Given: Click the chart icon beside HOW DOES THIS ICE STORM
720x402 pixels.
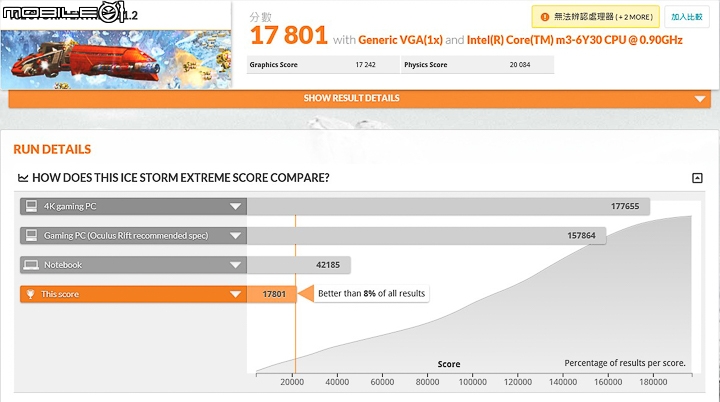Looking at the screenshot, I should click(x=23, y=178).
